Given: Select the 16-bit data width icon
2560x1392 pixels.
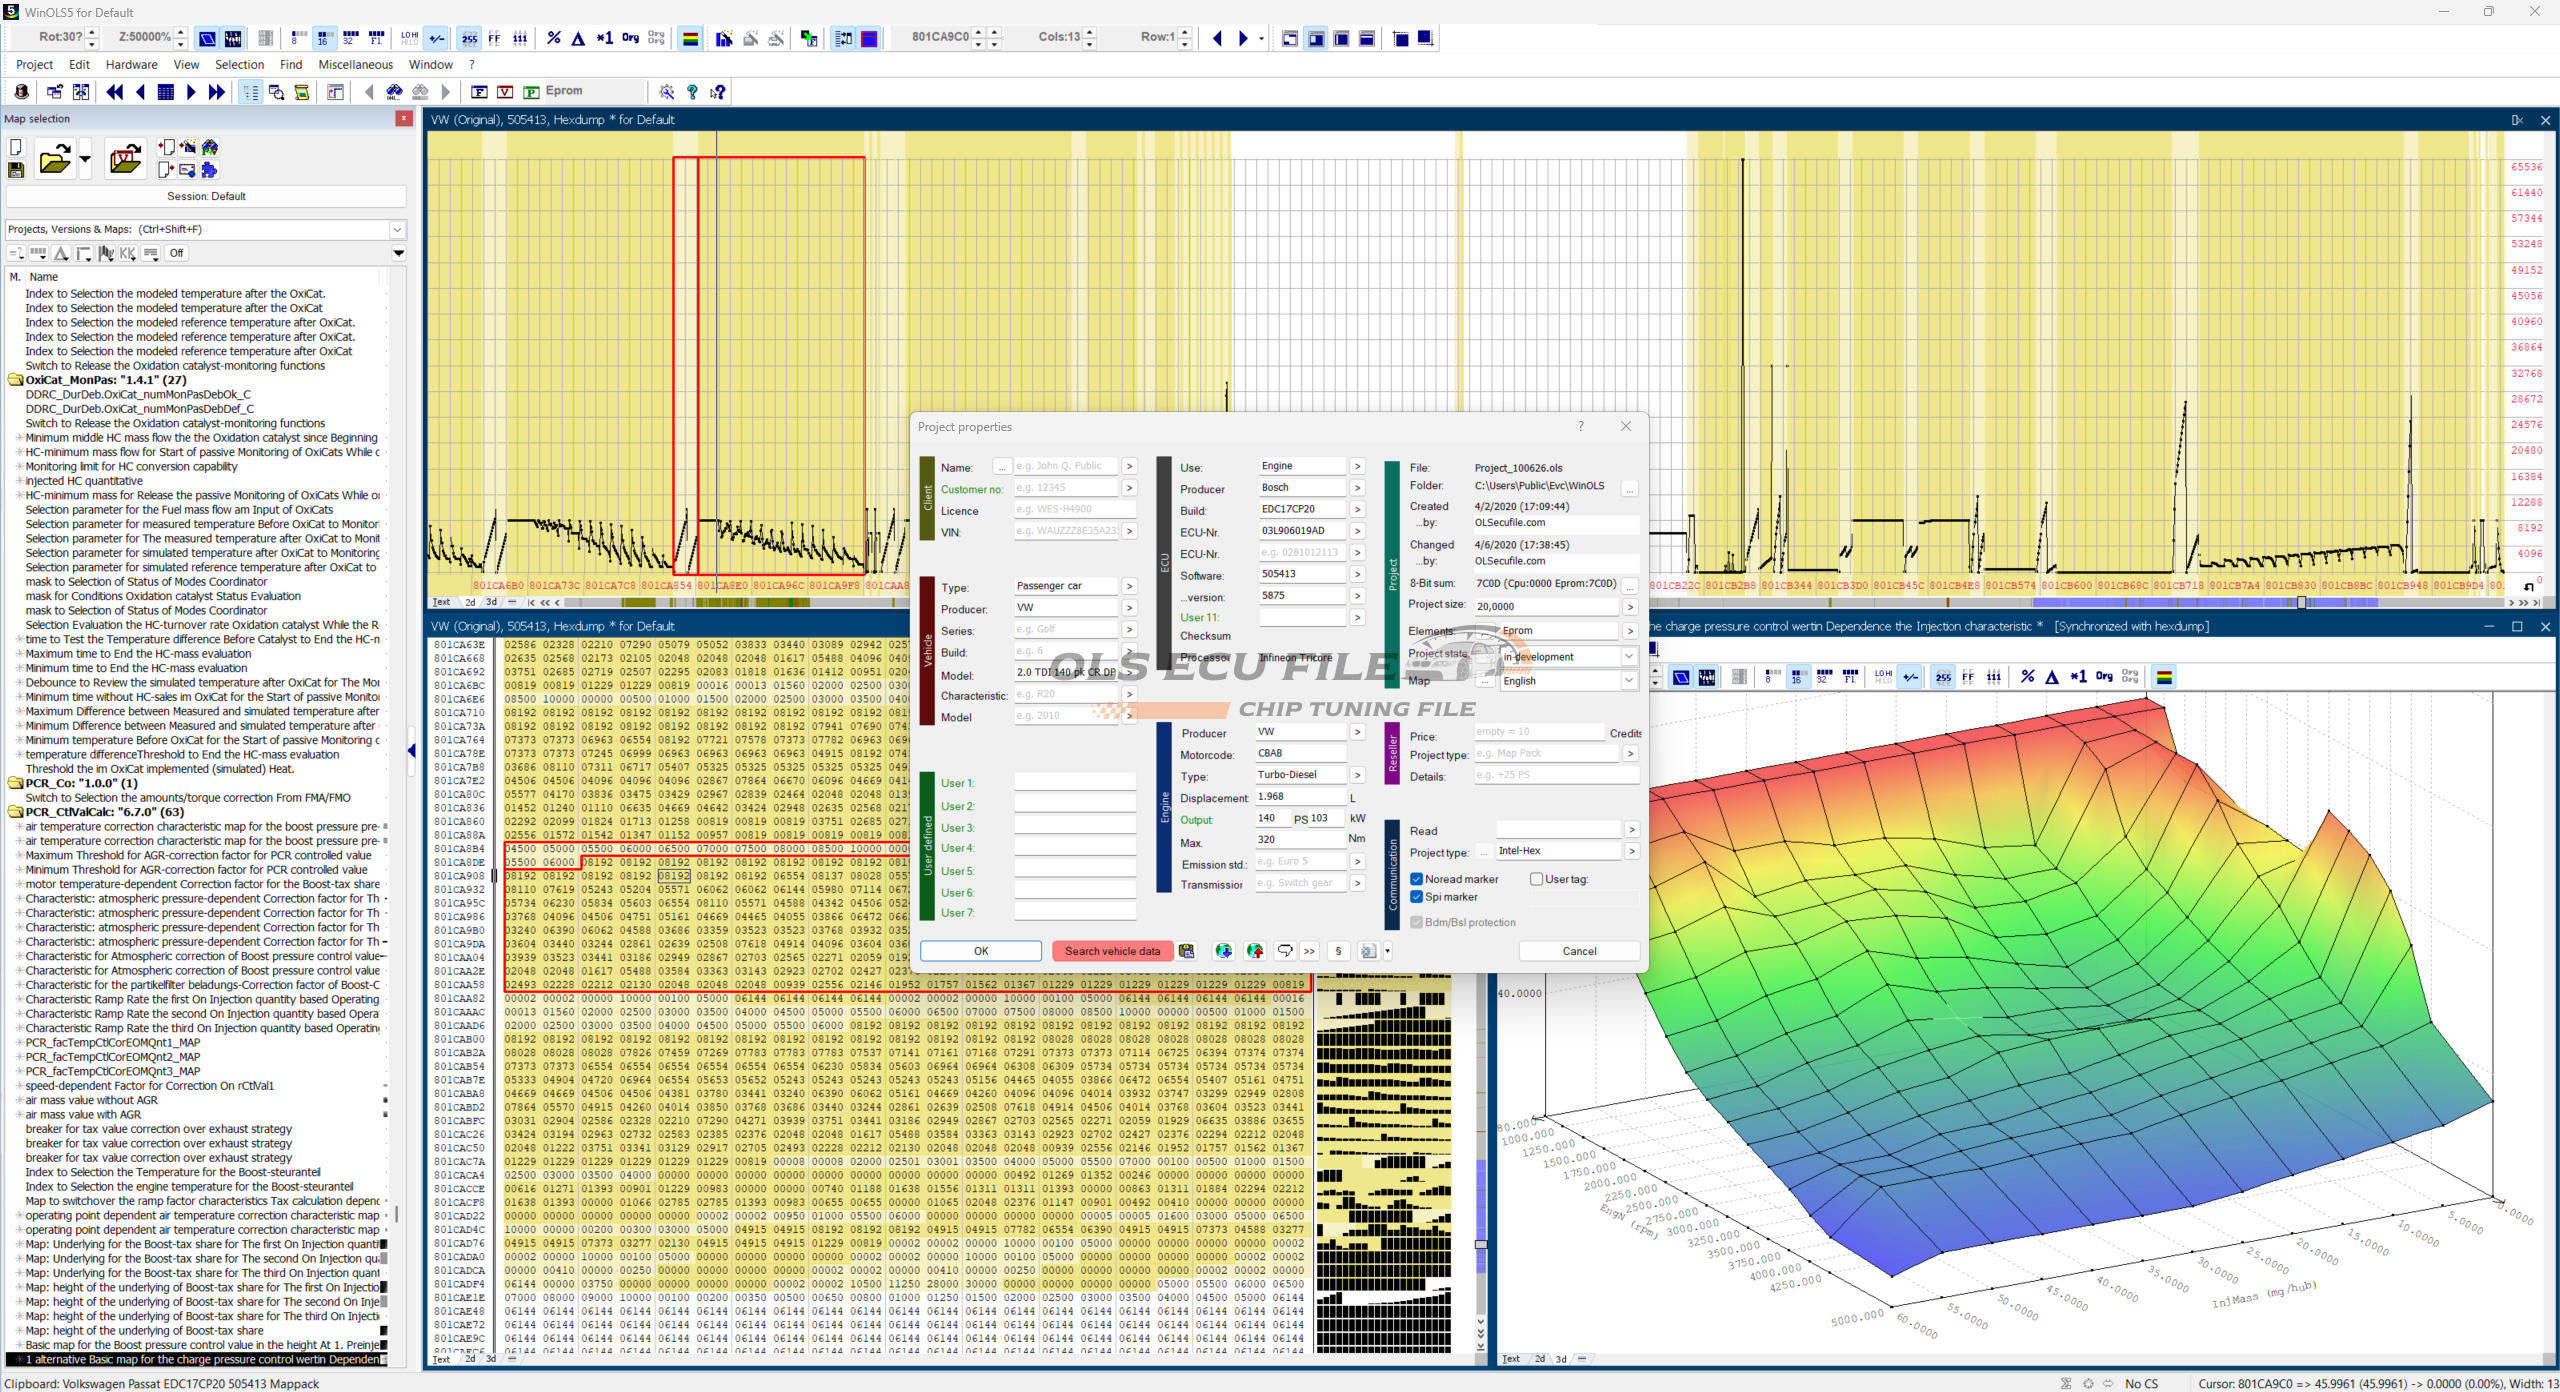Looking at the screenshot, I should click(x=323, y=38).
